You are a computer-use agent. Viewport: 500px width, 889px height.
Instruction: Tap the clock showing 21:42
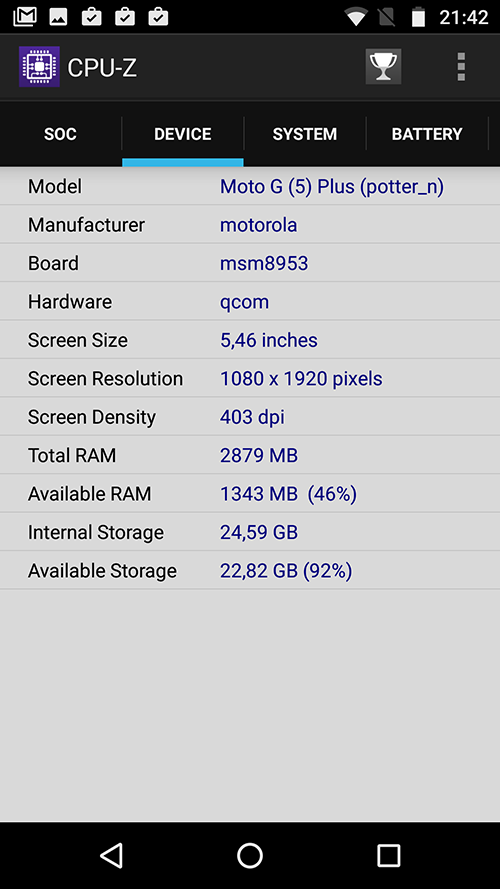click(464, 17)
